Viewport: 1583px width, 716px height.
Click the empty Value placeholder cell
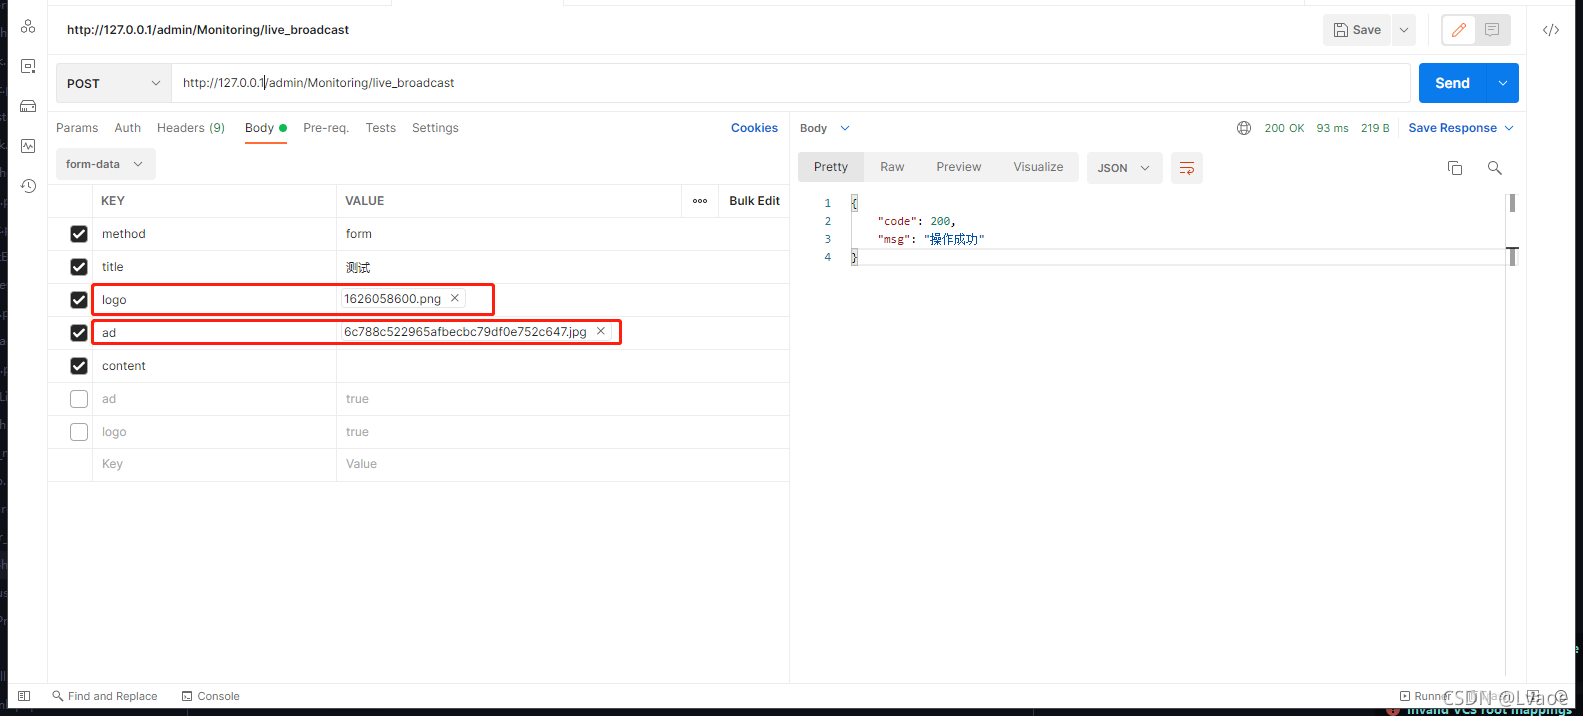[562, 464]
